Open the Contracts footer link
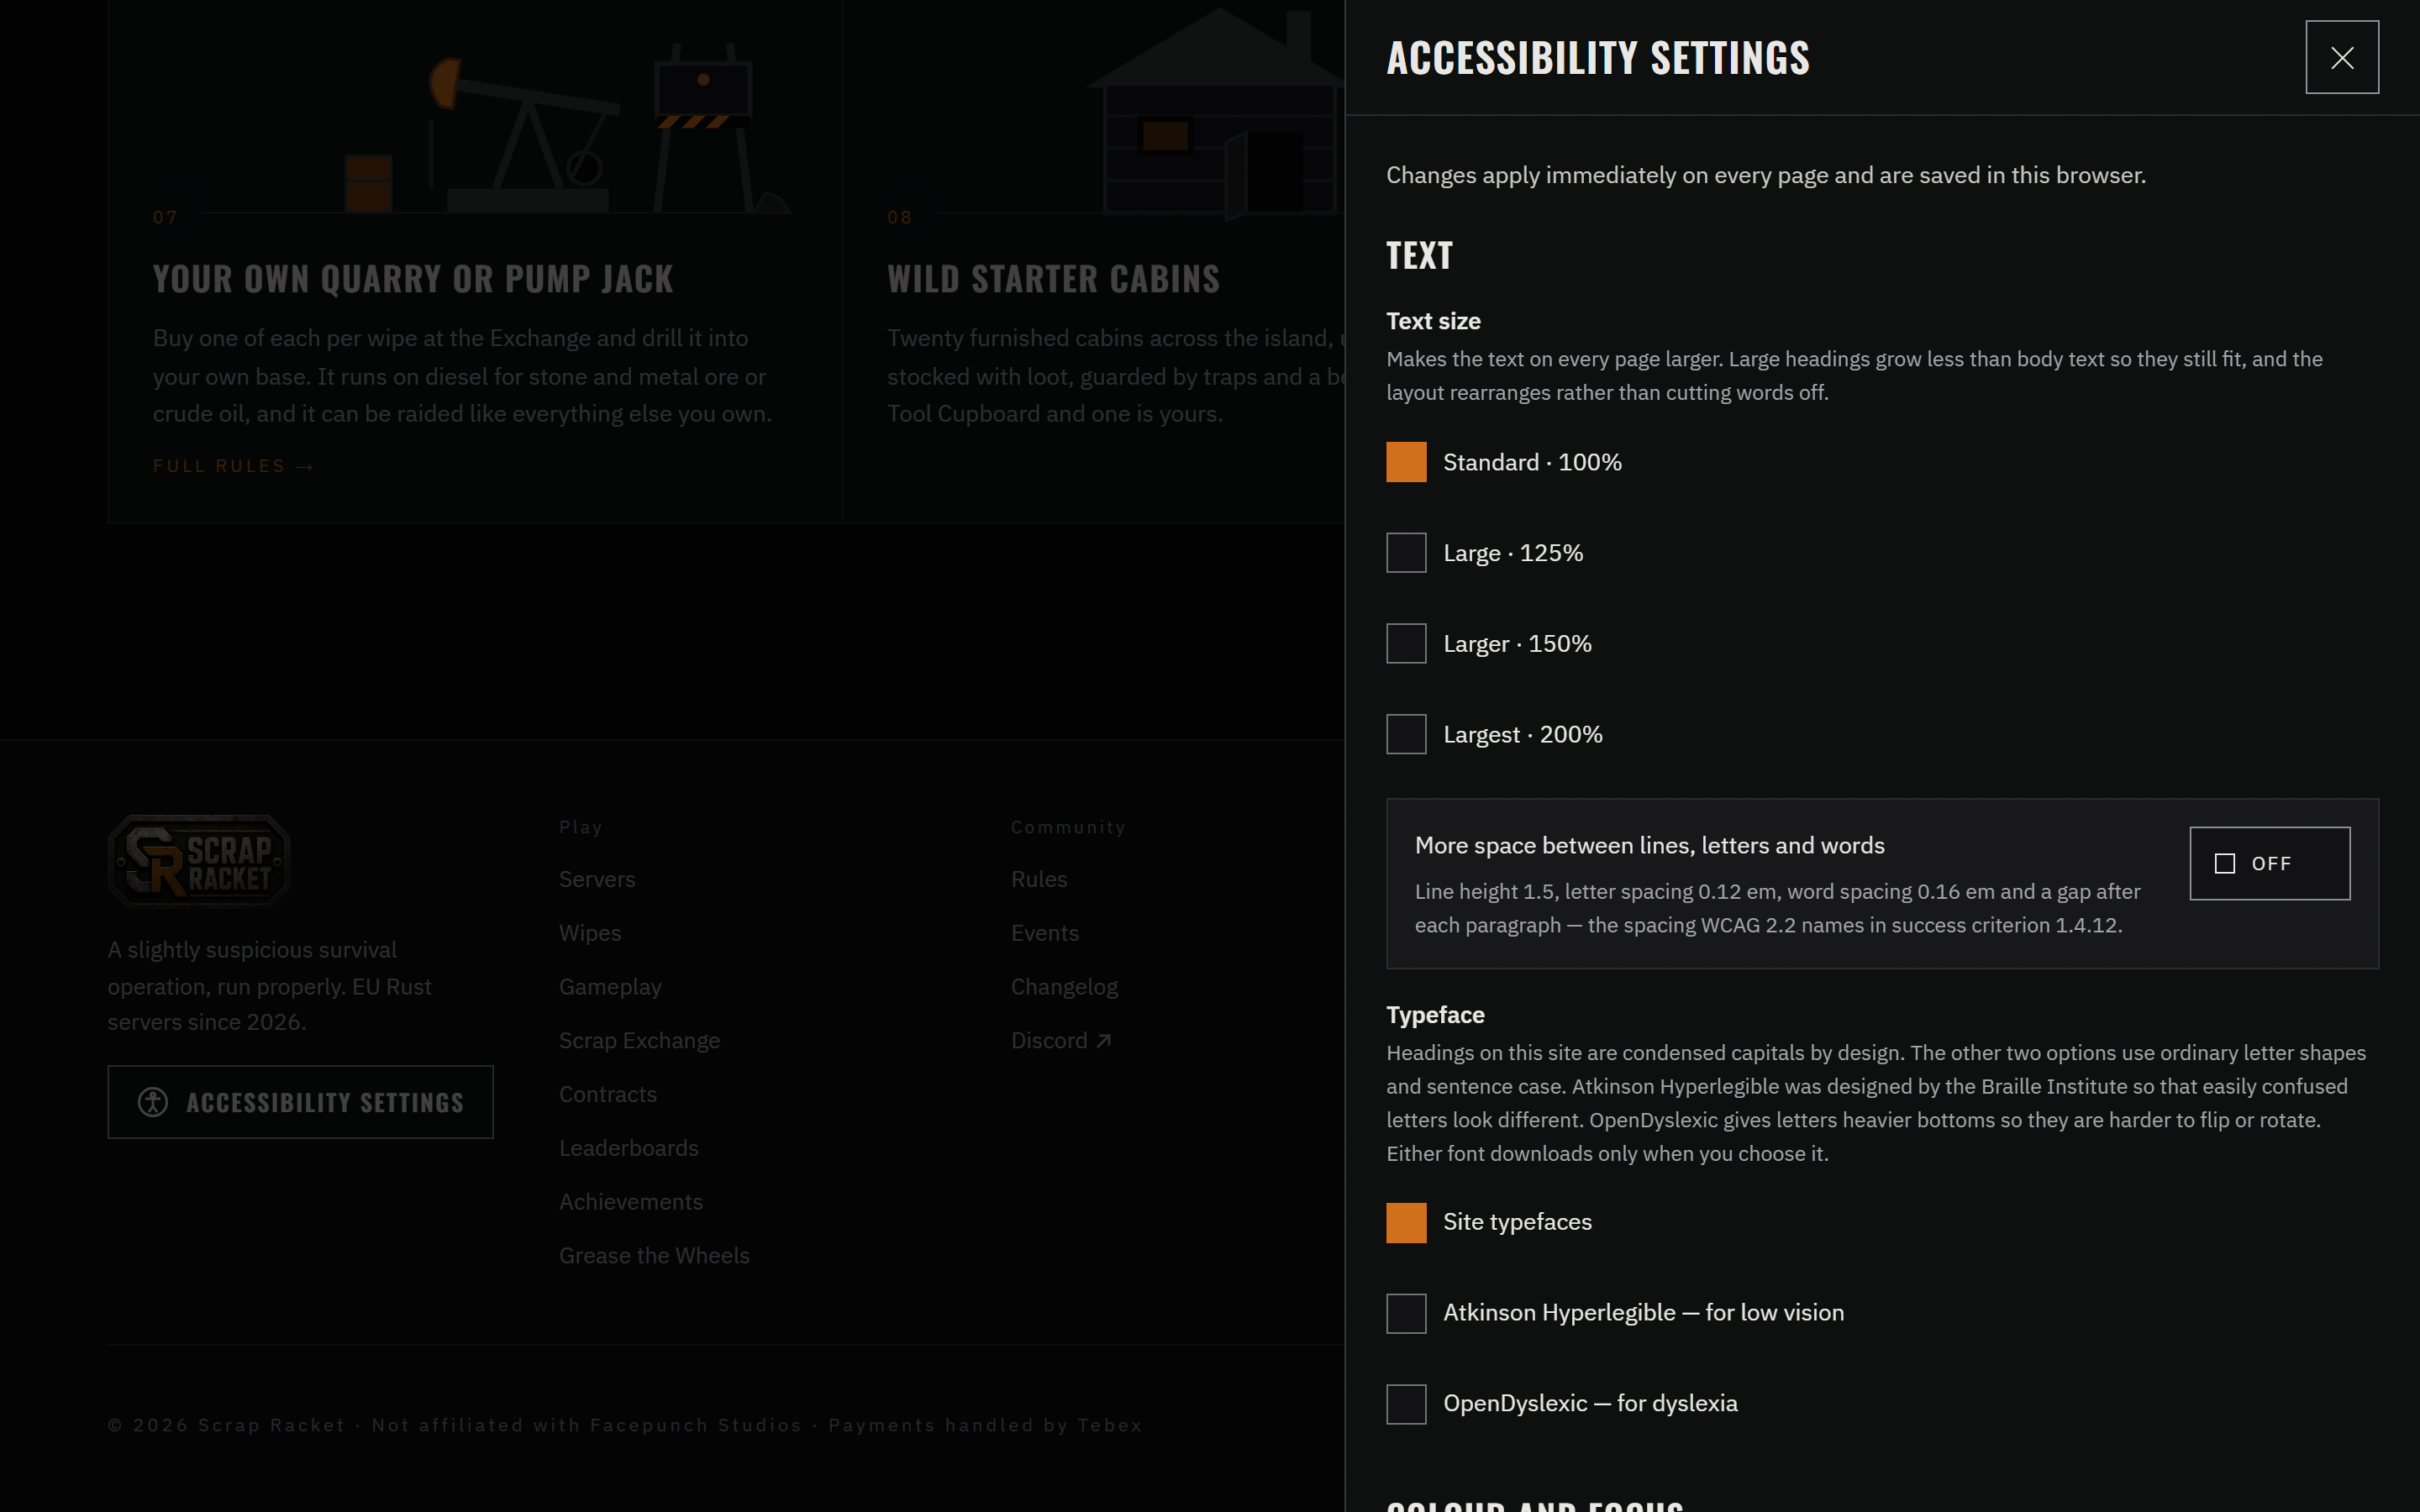The width and height of the screenshot is (2420, 1512). (608, 1094)
